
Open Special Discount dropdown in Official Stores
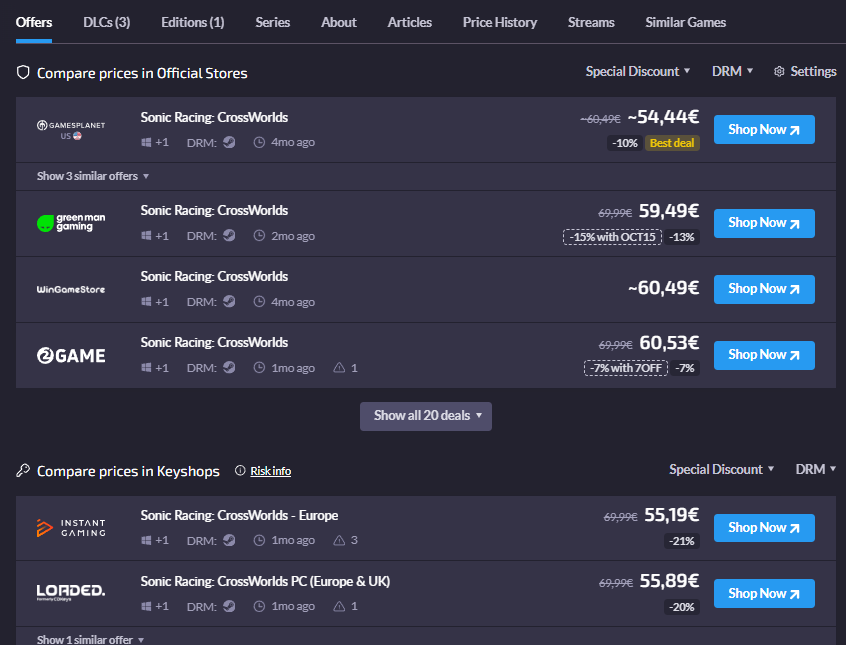click(x=638, y=71)
